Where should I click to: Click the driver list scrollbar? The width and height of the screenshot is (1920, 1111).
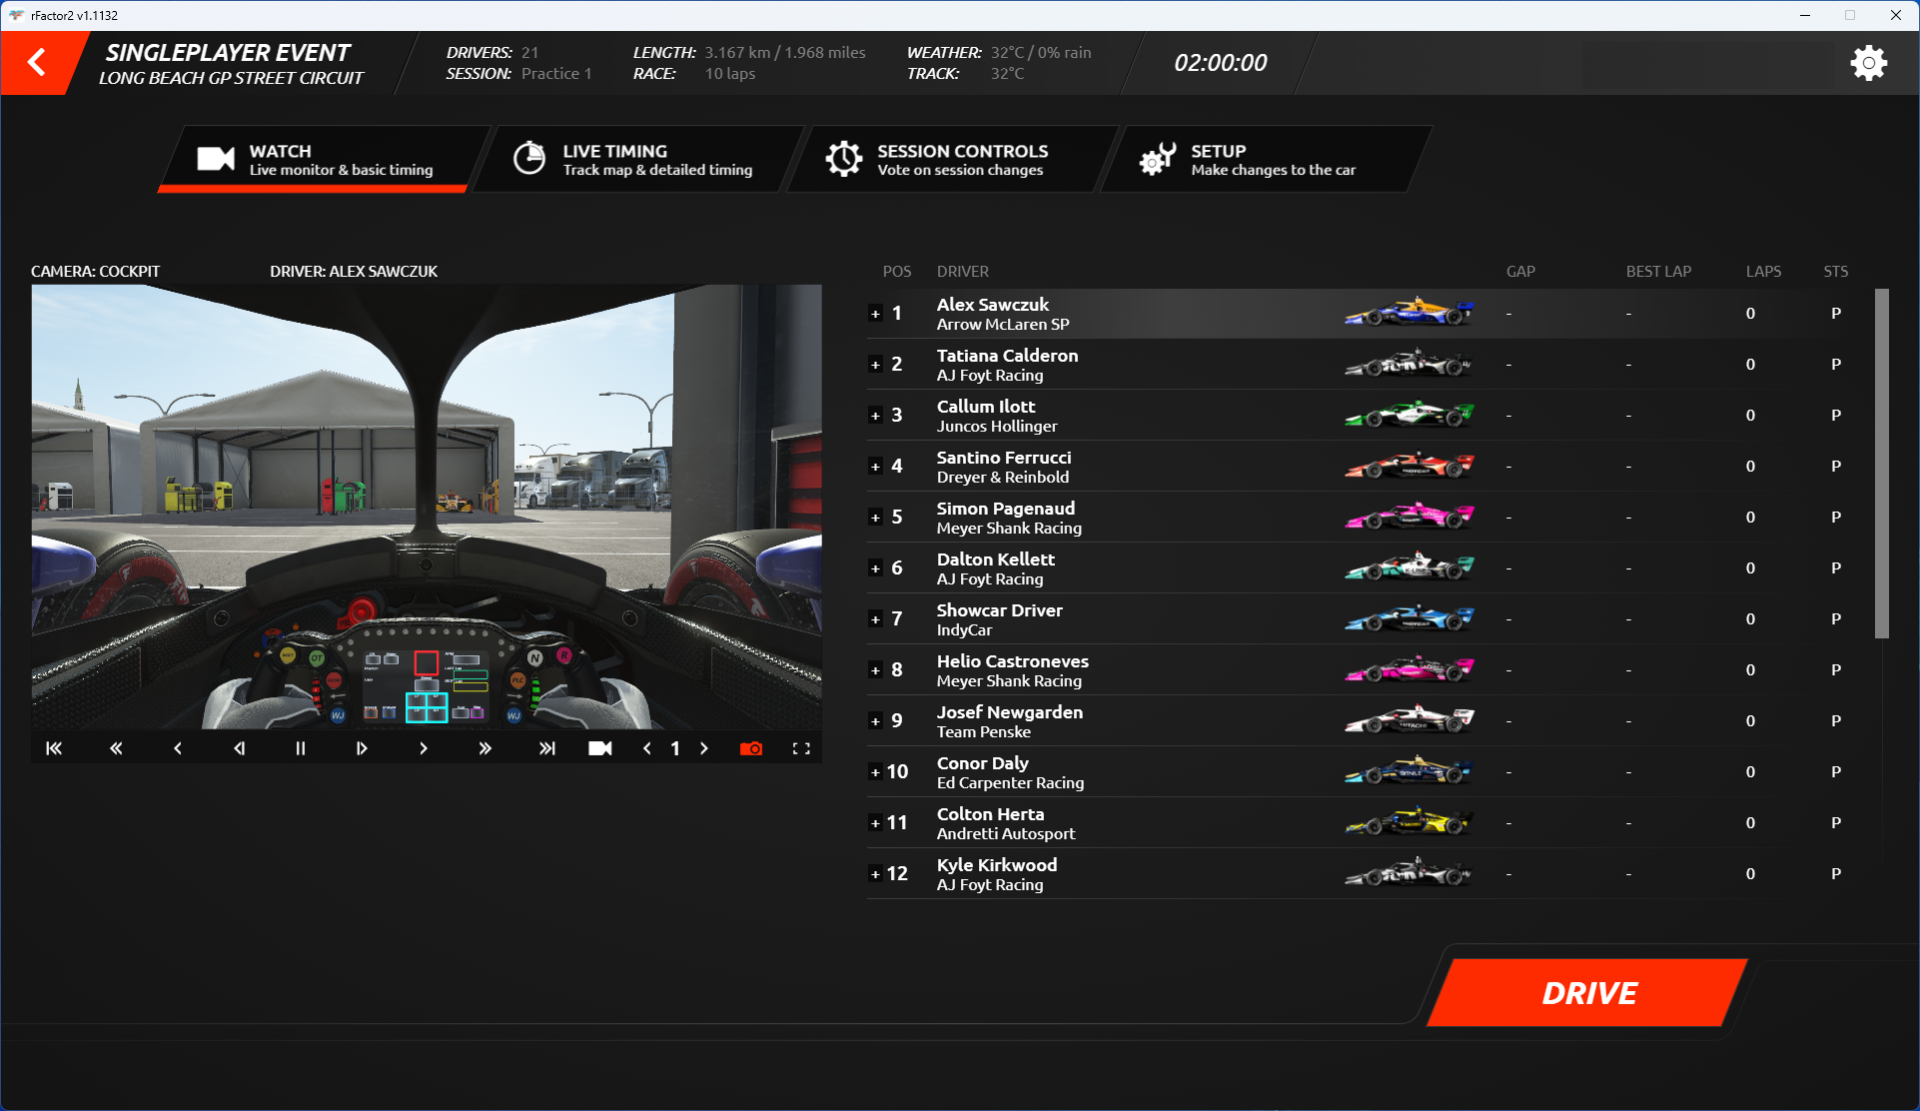(1881, 464)
